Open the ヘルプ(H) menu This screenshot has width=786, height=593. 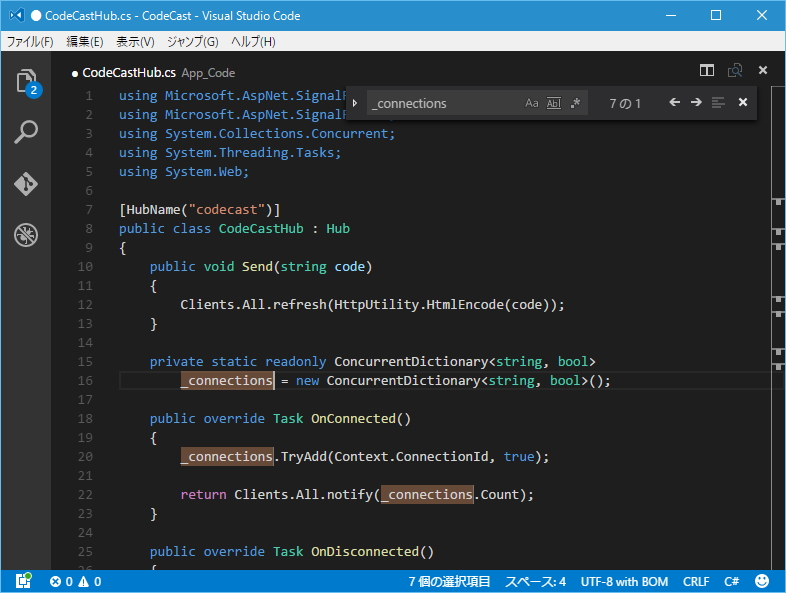(x=253, y=42)
